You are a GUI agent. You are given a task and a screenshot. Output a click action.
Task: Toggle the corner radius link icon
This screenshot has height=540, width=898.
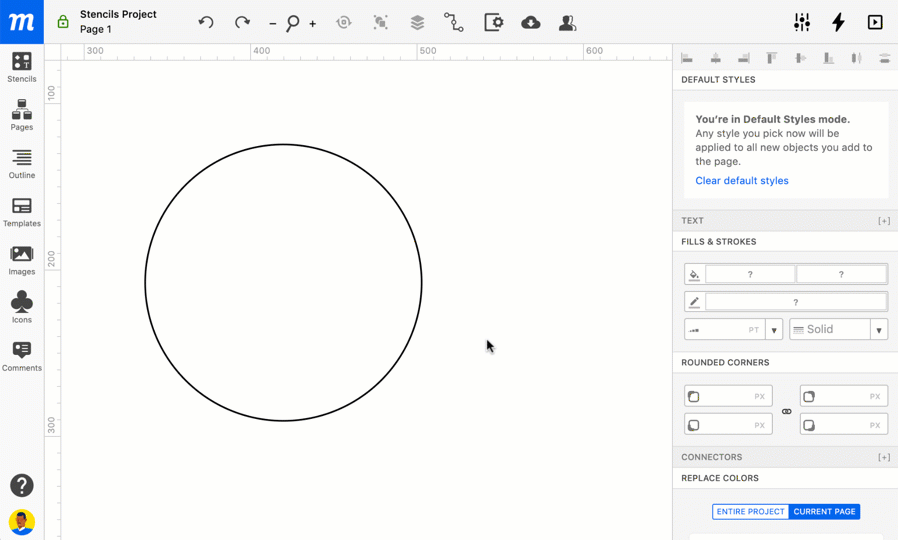tap(786, 411)
